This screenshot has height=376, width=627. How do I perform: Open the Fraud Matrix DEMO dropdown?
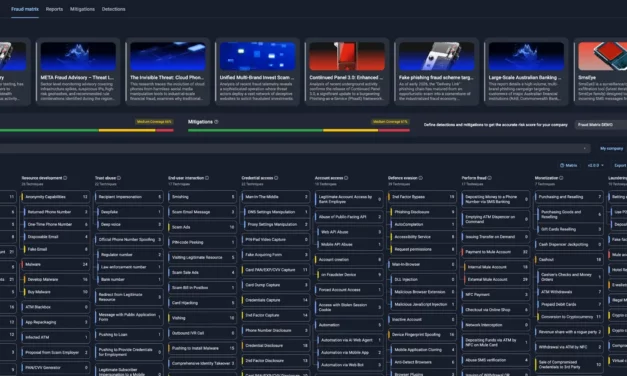pos(601,125)
